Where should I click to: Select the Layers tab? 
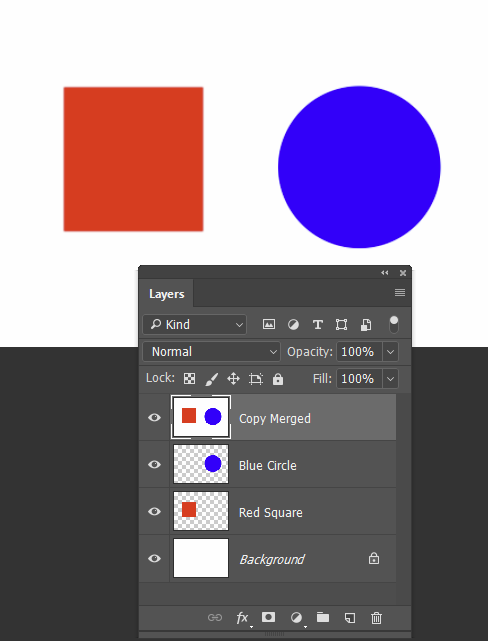[x=166, y=294]
